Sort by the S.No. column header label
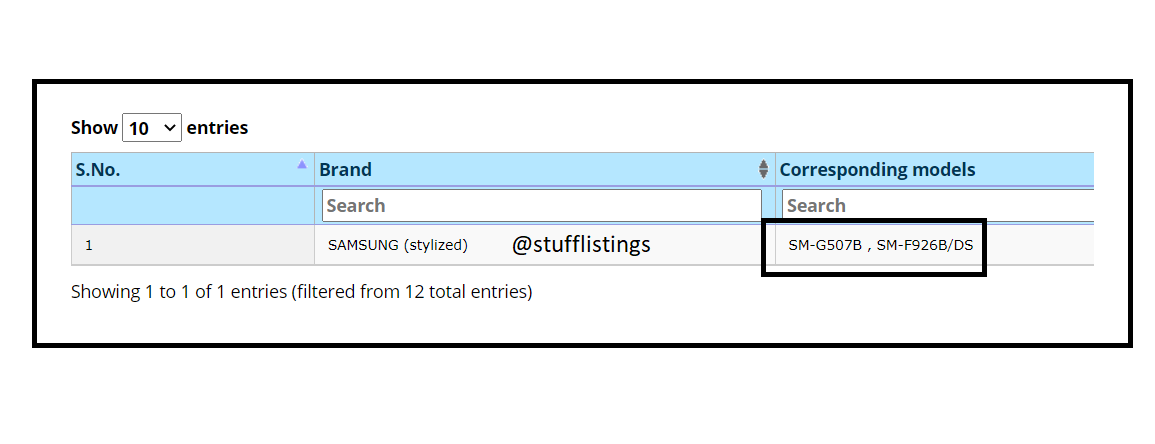 pos(98,169)
